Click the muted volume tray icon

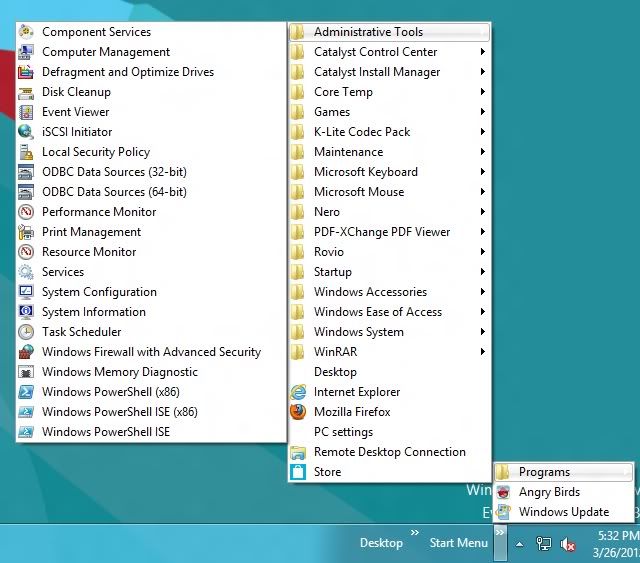[568, 544]
